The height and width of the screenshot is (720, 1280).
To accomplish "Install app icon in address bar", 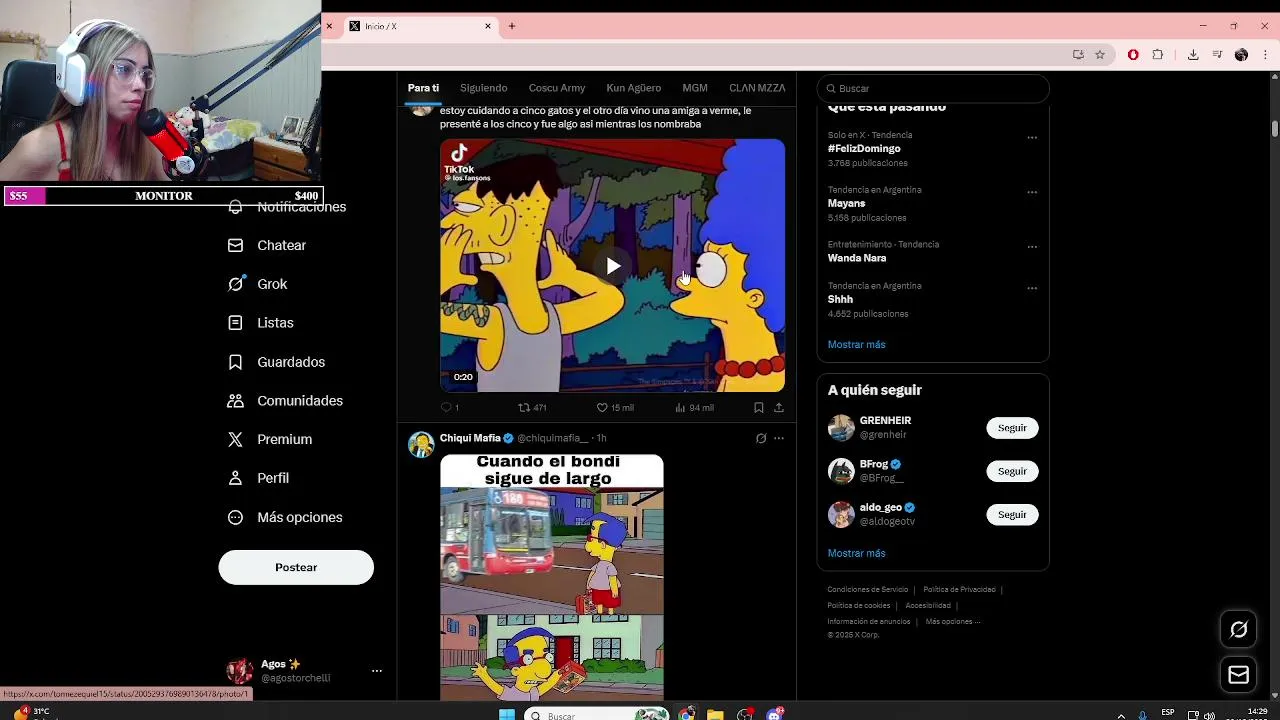I will [x=1078, y=55].
